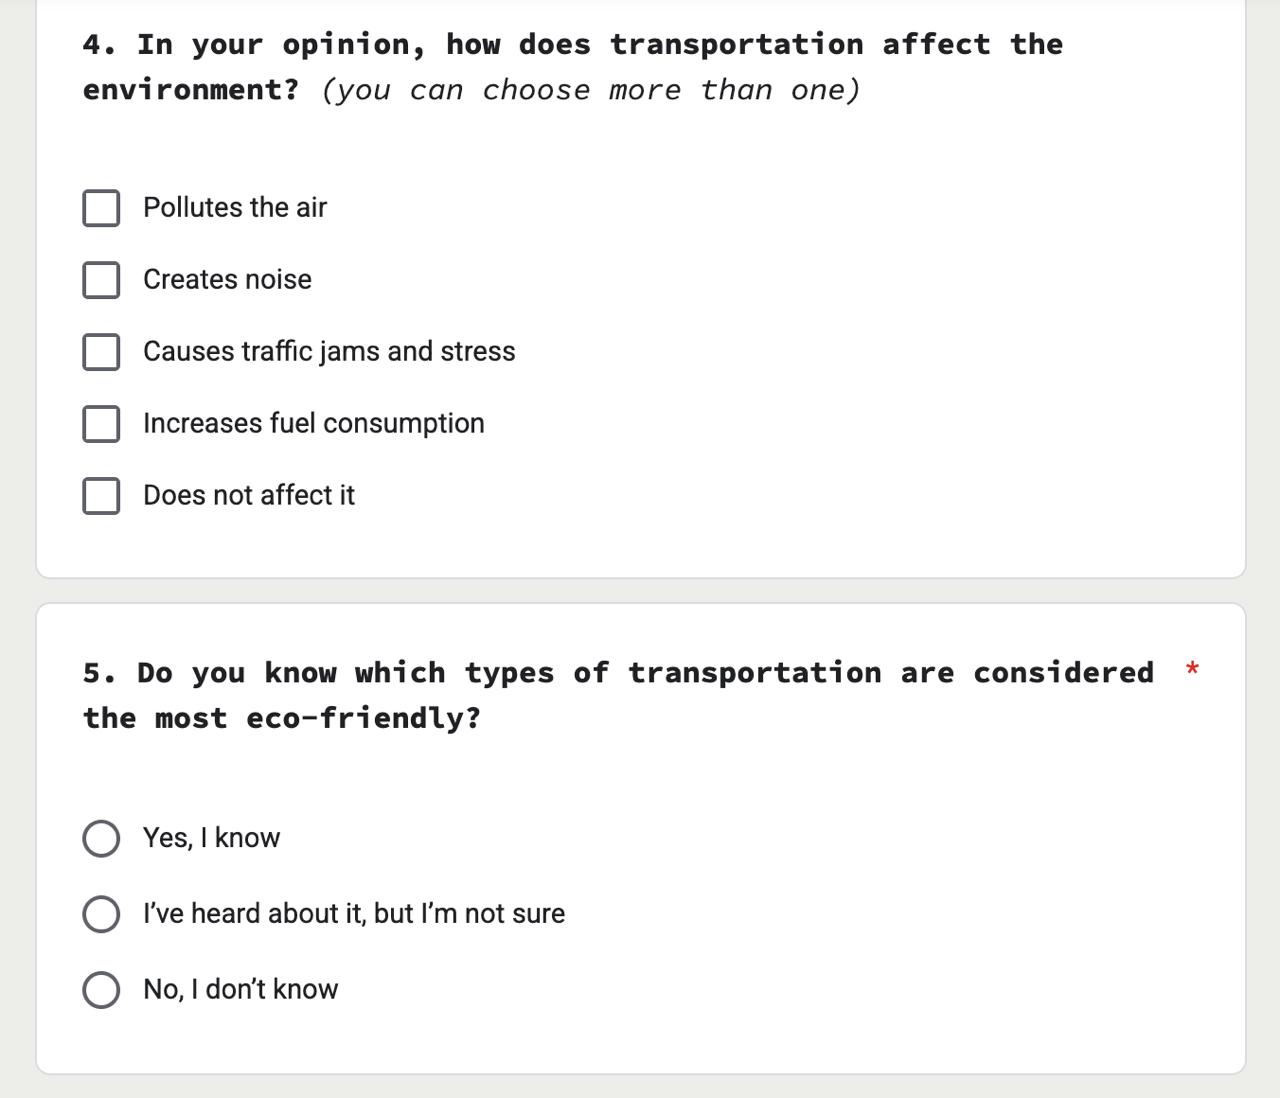
Task: Choose the "Yes, I know" radio button
Action: (101, 839)
